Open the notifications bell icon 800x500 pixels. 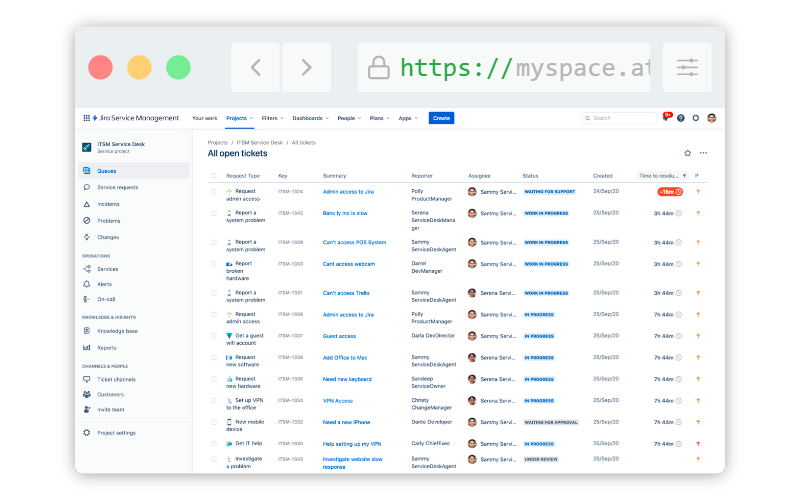coord(666,117)
